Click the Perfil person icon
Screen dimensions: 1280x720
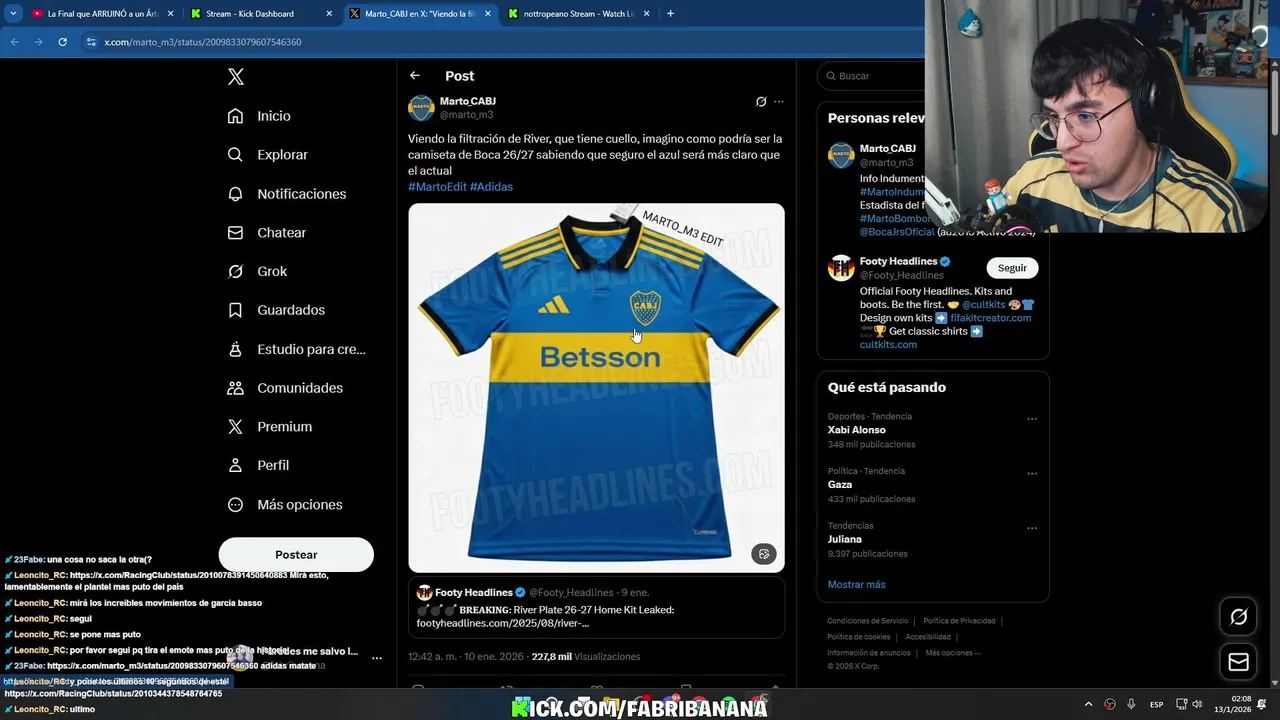[235, 465]
